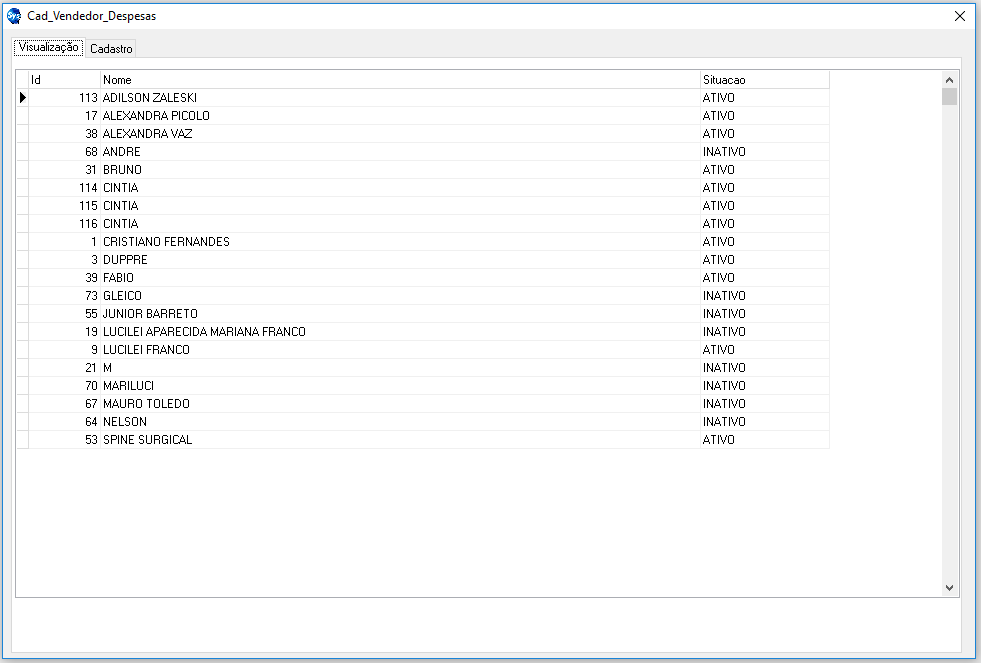981x663 pixels.
Task: Click the scrollbar up arrow
Action: tap(949, 79)
